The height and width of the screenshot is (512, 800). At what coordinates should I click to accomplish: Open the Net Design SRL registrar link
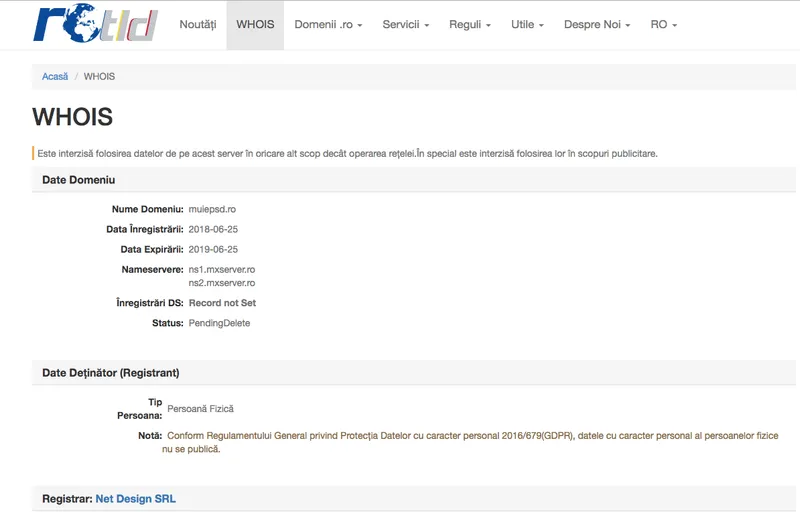click(x=136, y=499)
